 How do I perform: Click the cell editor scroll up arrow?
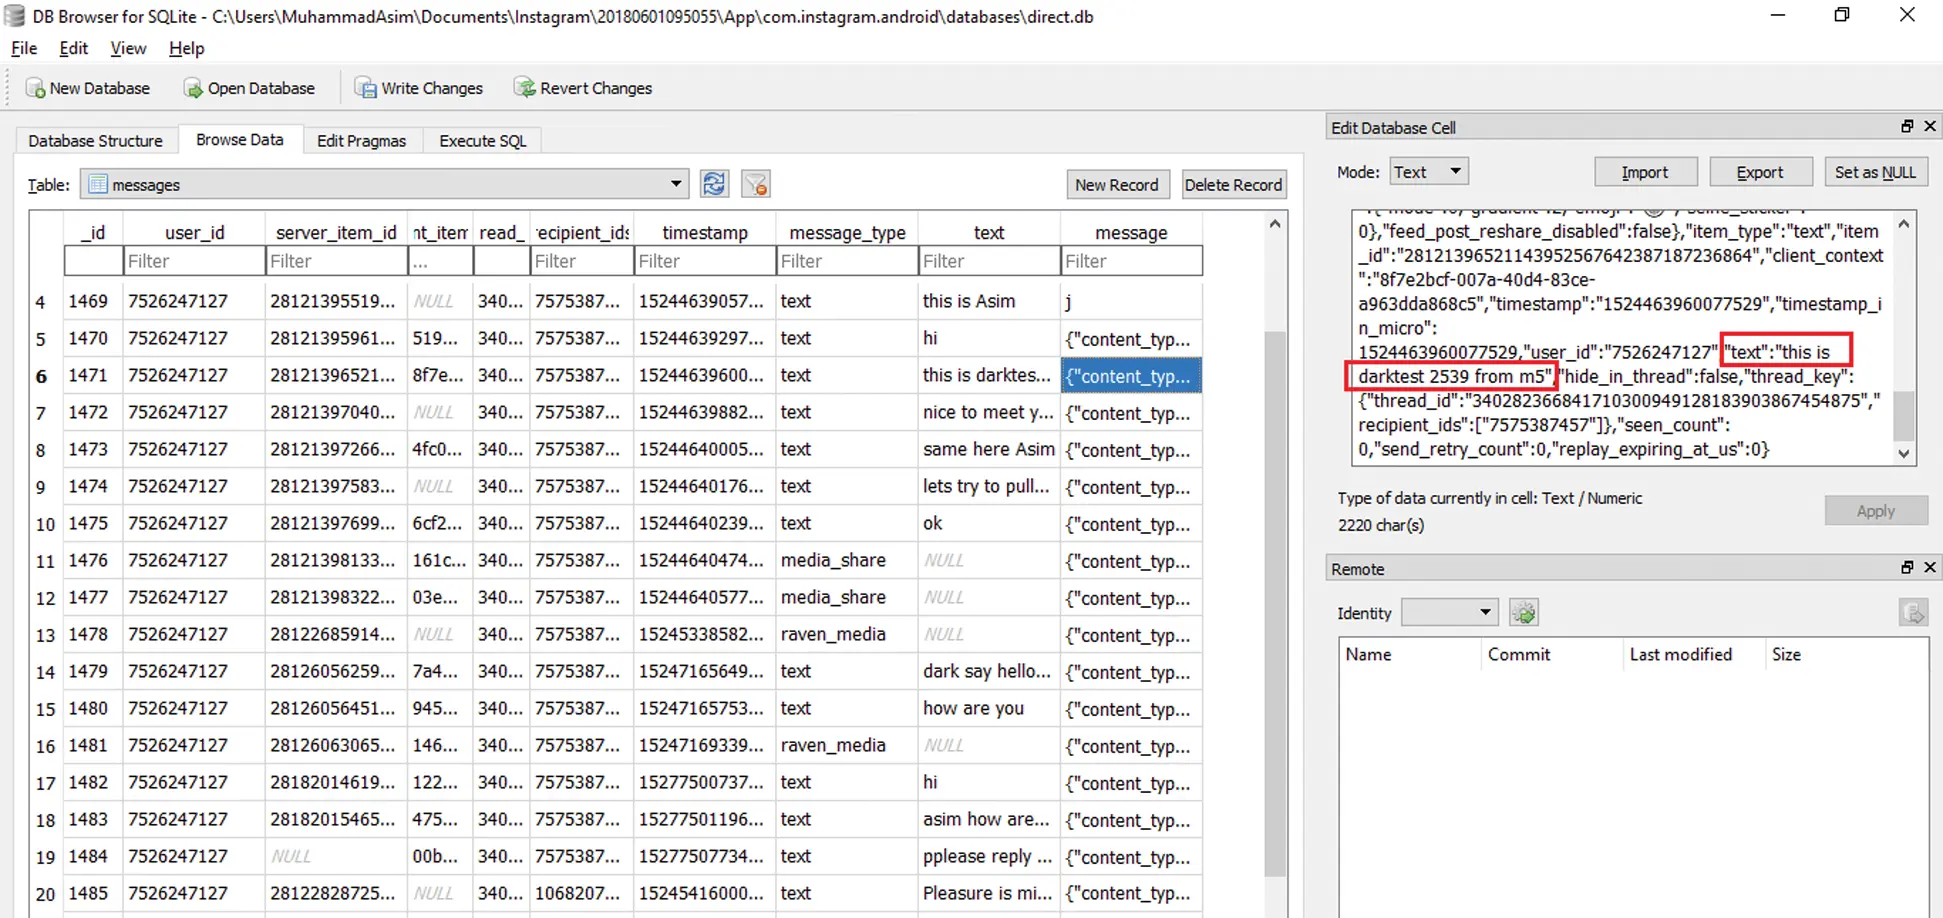tap(1903, 224)
